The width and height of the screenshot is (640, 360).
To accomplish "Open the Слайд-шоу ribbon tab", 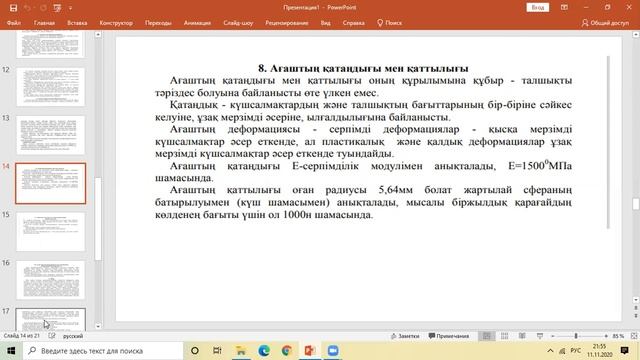I will coord(238,23).
